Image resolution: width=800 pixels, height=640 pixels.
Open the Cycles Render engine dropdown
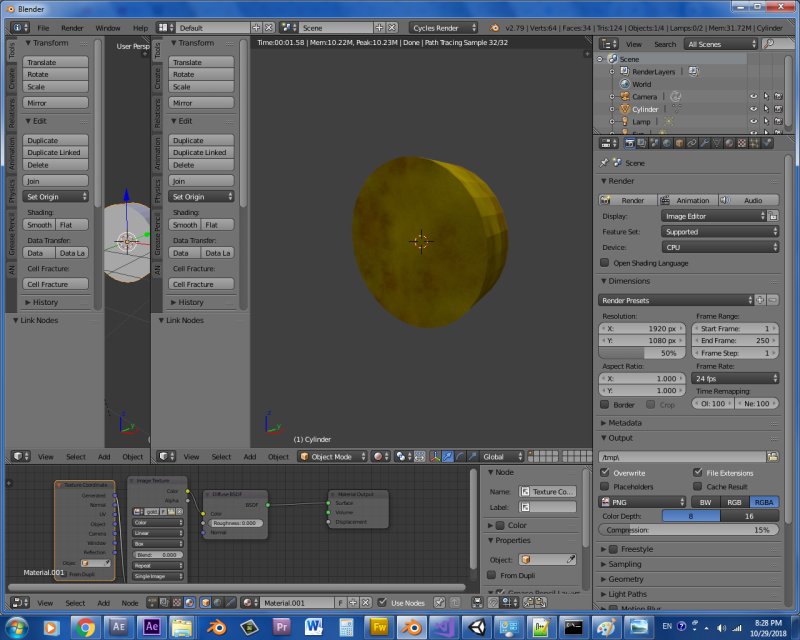[444, 28]
